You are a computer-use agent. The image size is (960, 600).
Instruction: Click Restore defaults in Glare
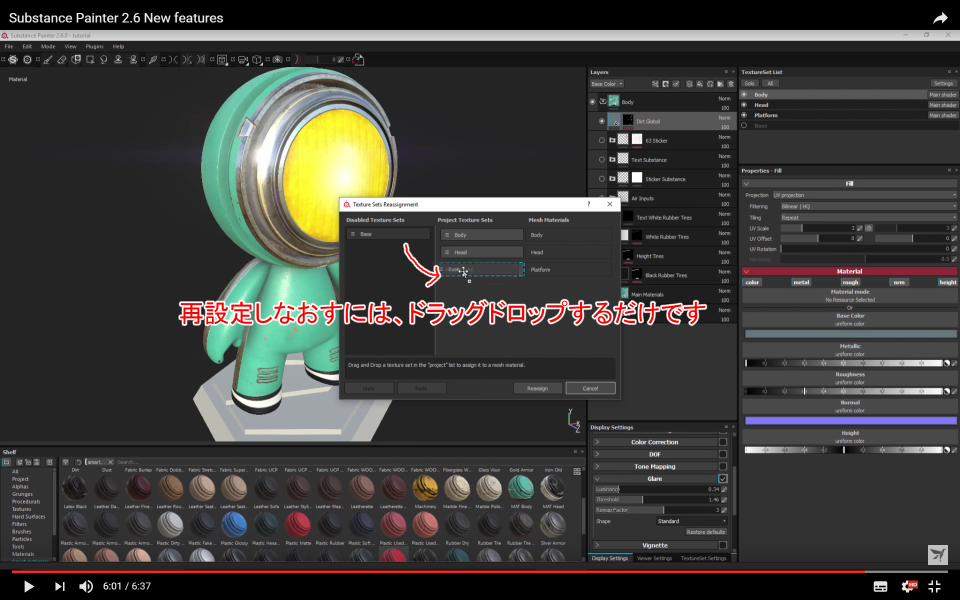pyautogui.click(x=705, y=532)
